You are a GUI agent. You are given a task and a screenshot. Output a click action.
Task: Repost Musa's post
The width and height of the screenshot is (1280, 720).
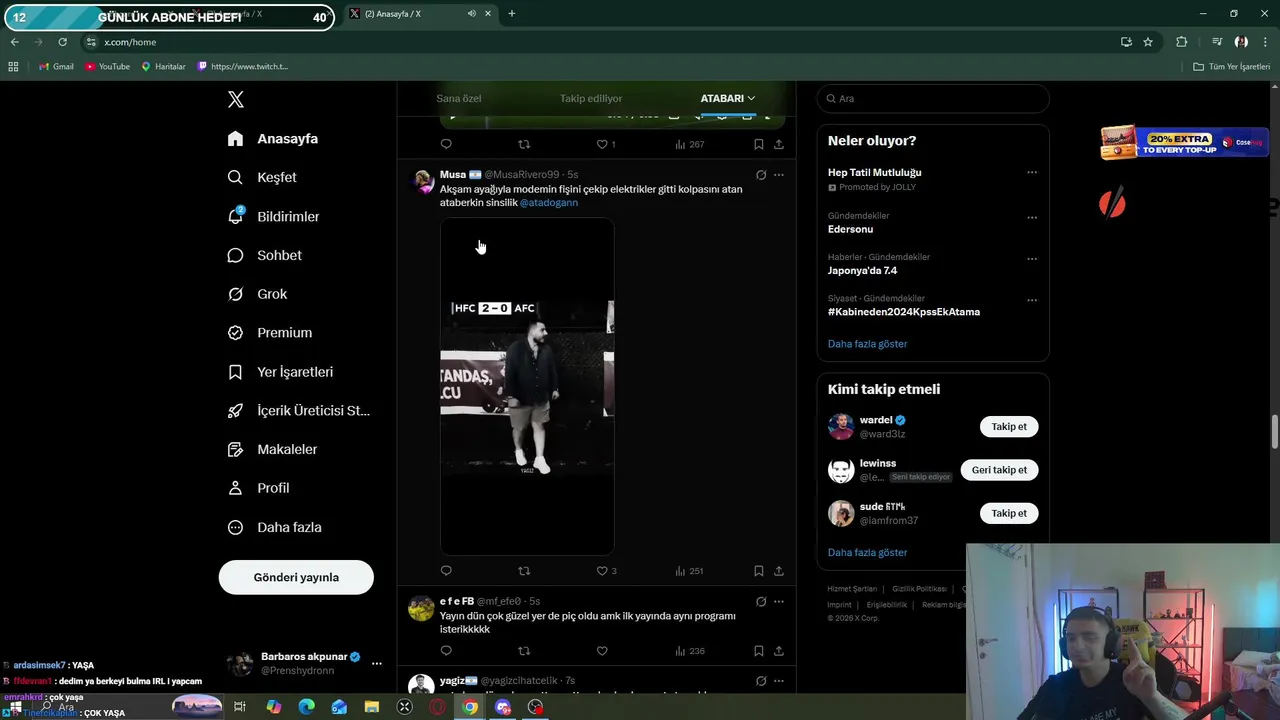coord(524,571)
